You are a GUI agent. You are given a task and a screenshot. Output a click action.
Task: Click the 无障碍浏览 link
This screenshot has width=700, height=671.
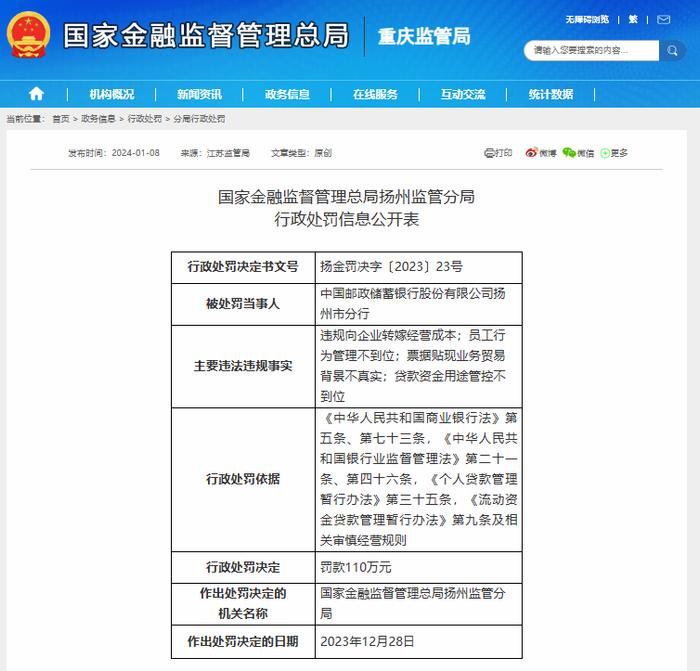[x=587, y=19]
